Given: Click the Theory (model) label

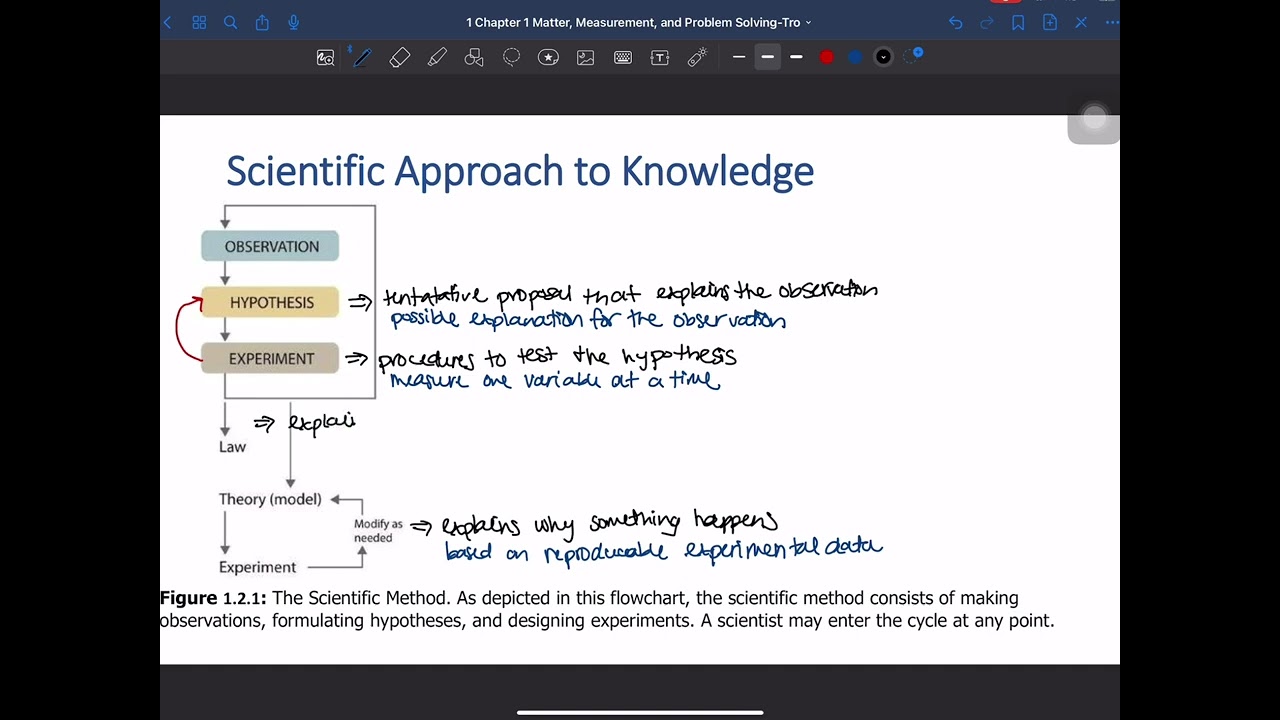Looking at the screenshot, I should 270,499.
